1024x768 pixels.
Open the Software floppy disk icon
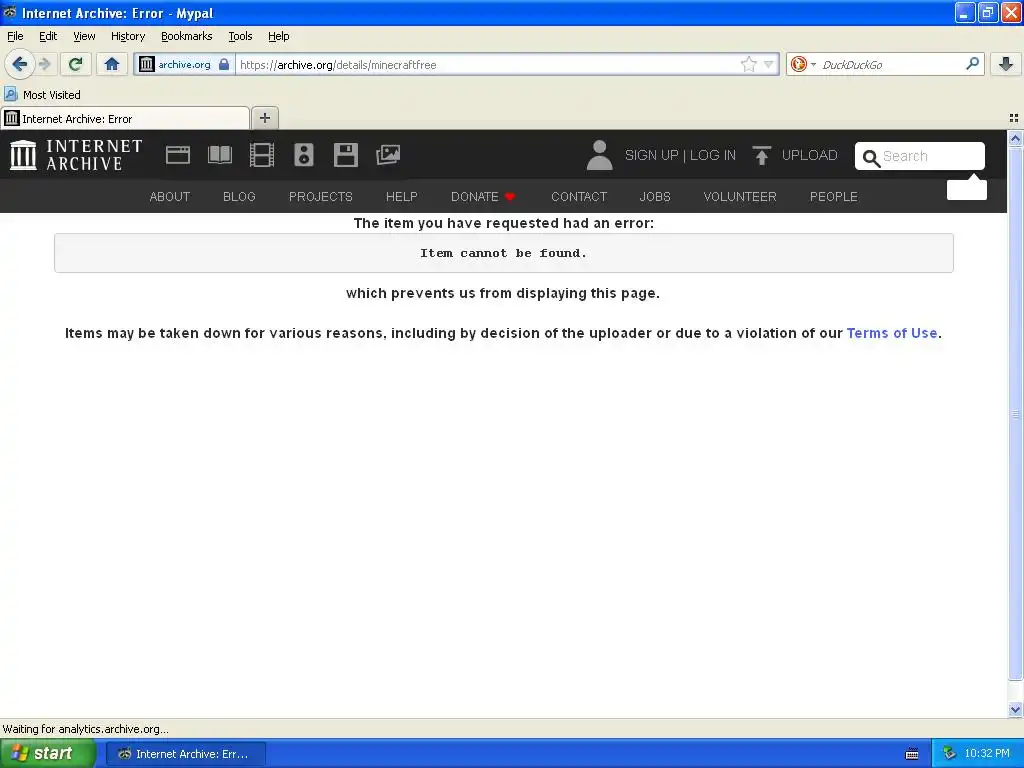pyautogui.click(x=345, y=155)
